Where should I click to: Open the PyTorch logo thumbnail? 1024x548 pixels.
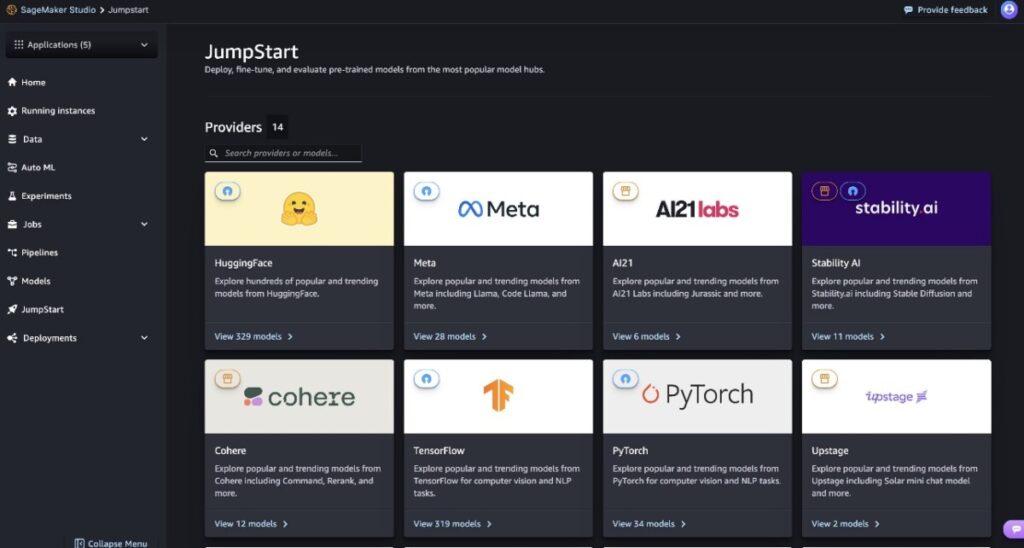pyautogui.click(x=697, y=396)
